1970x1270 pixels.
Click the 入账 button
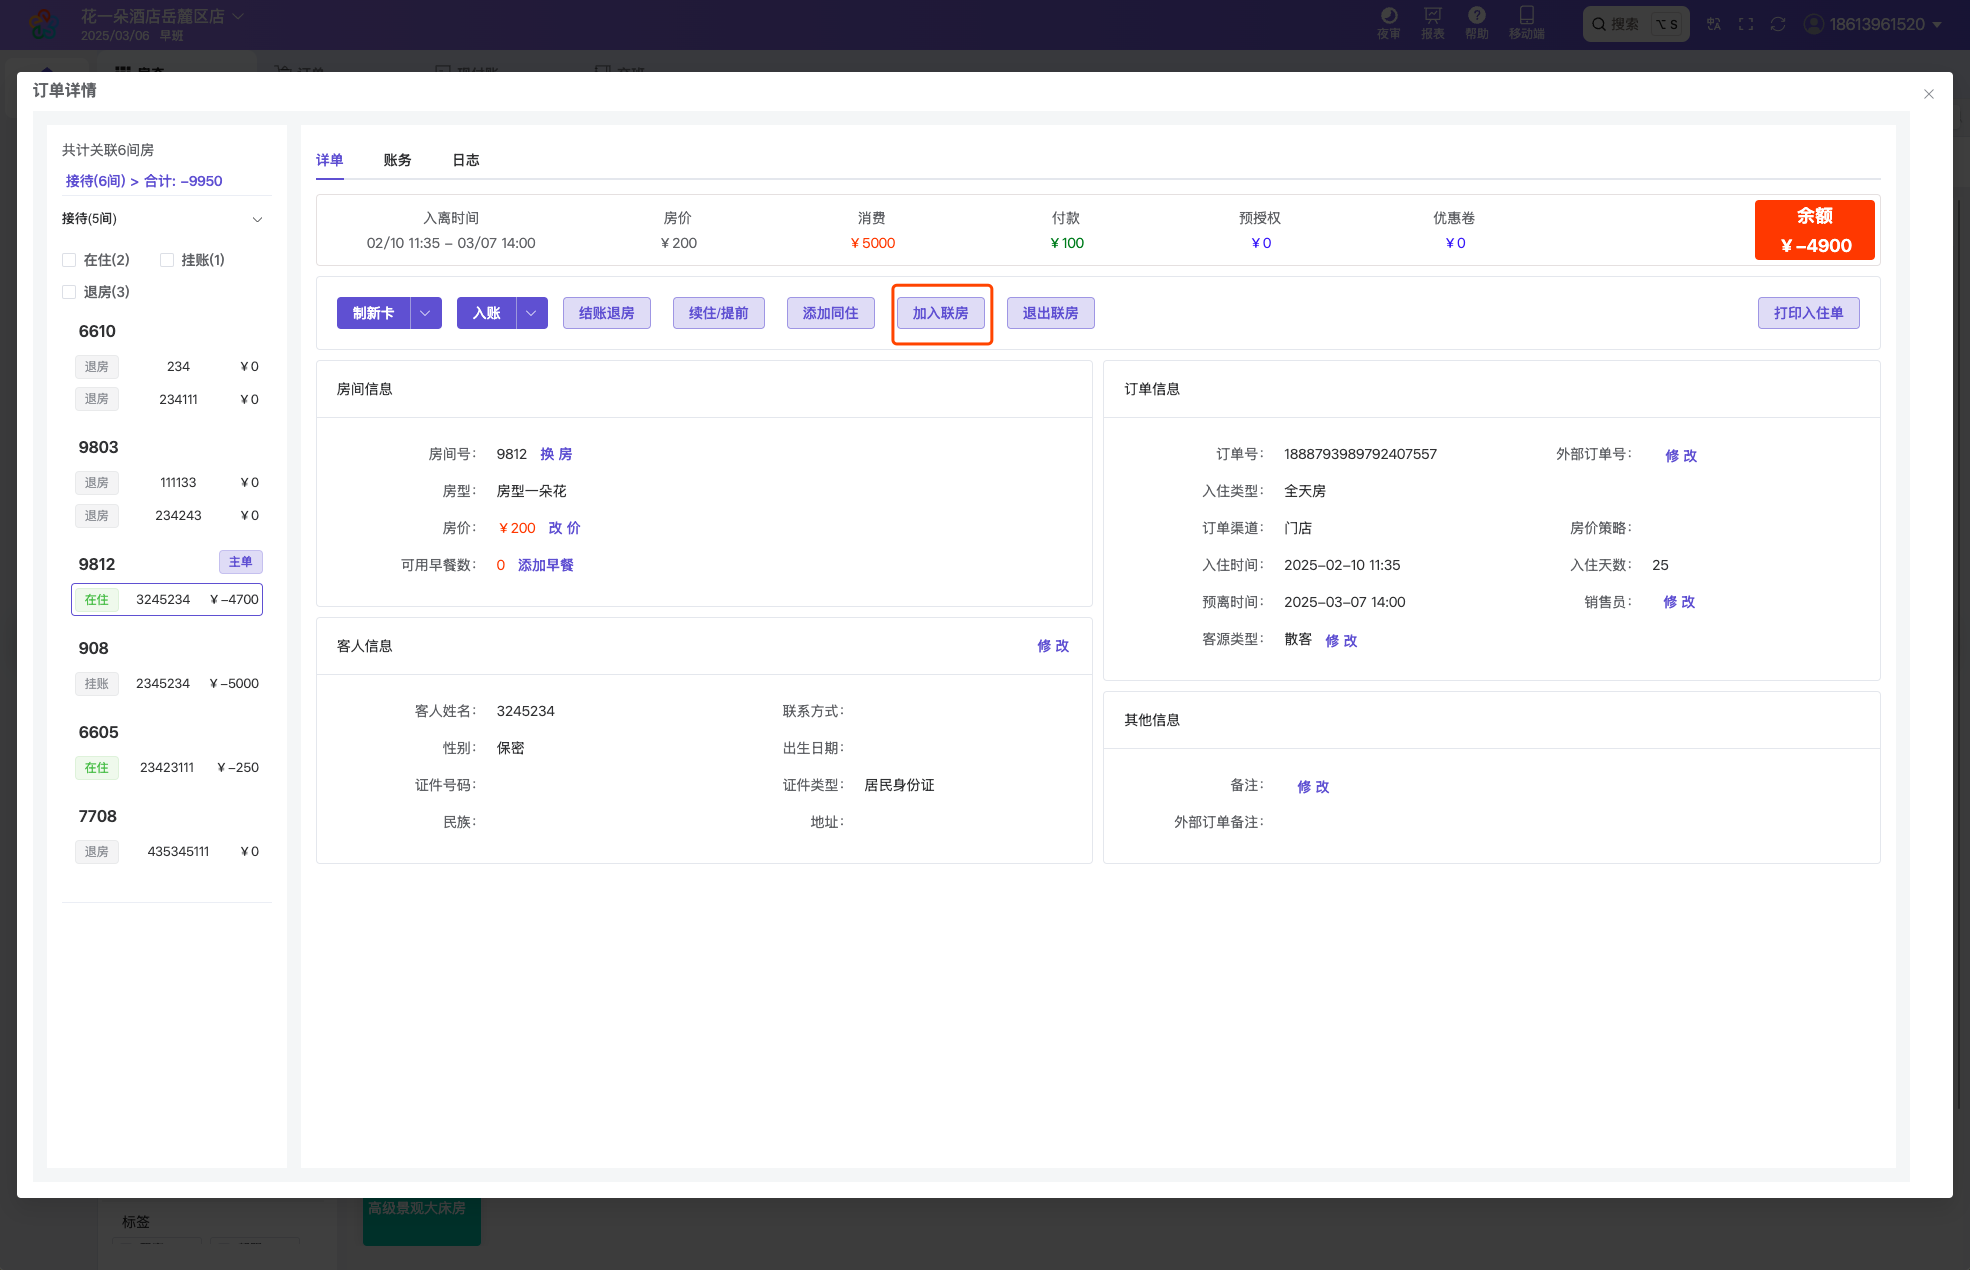(486, 313)
